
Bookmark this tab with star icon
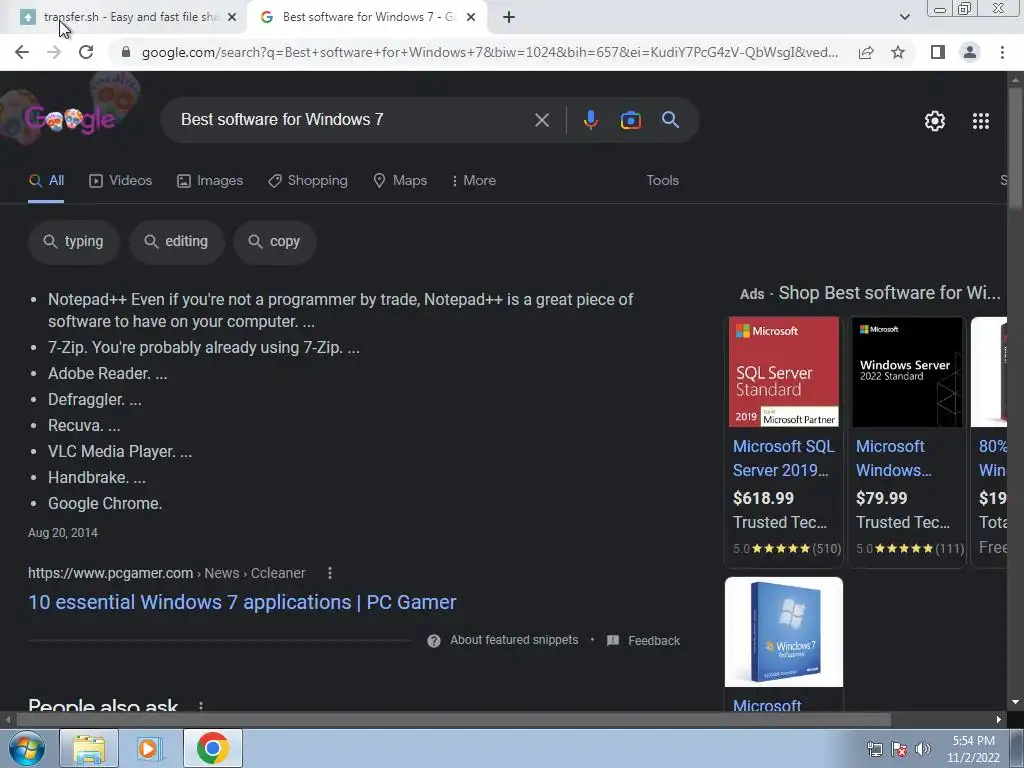point(898,52)
